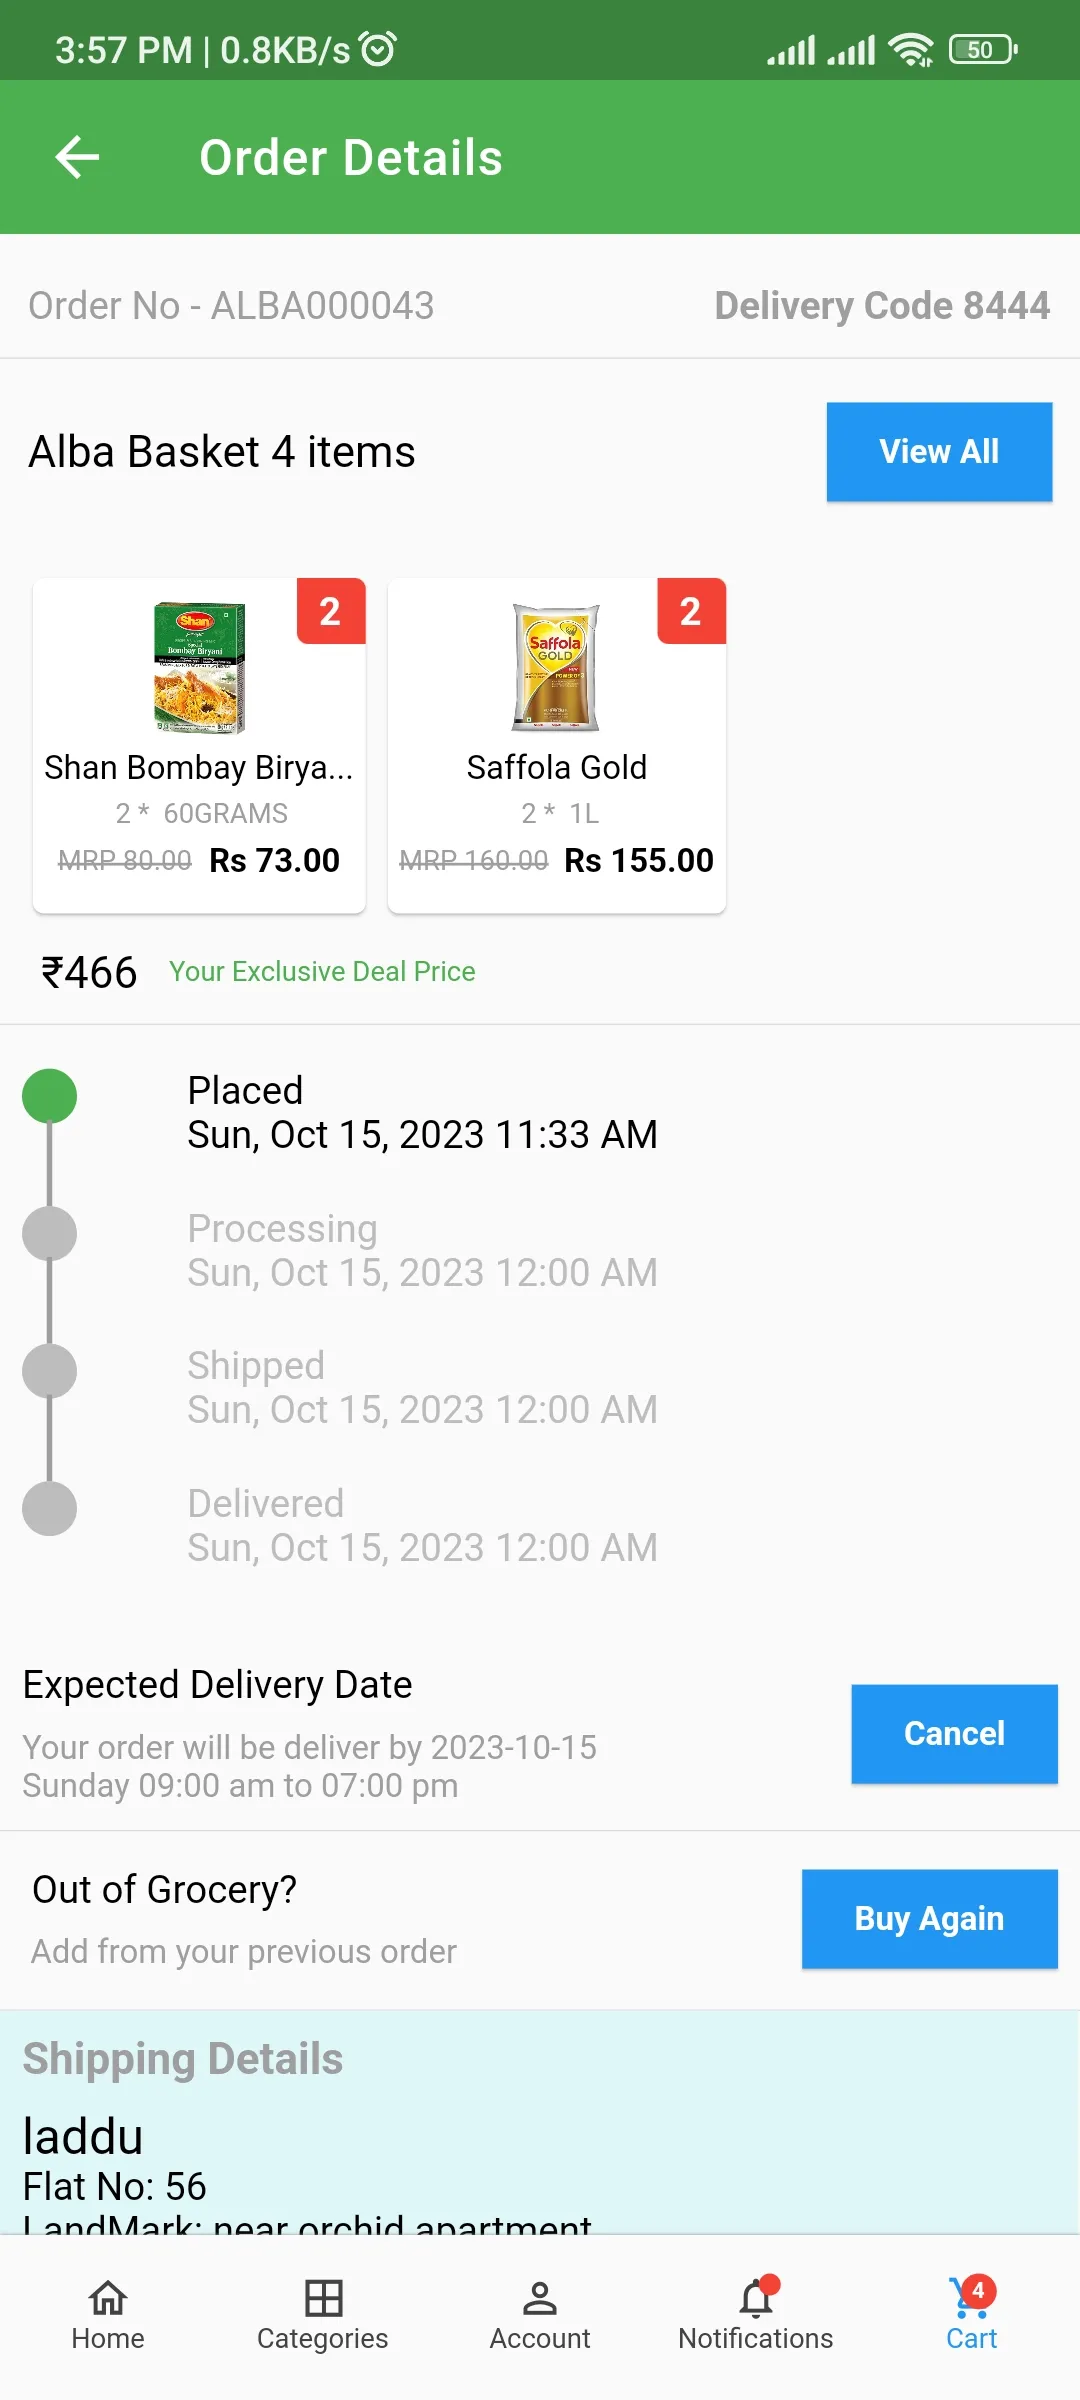Tap the Your Exclusive Deal Price text

pyautogui.click(x=322, y=971)
